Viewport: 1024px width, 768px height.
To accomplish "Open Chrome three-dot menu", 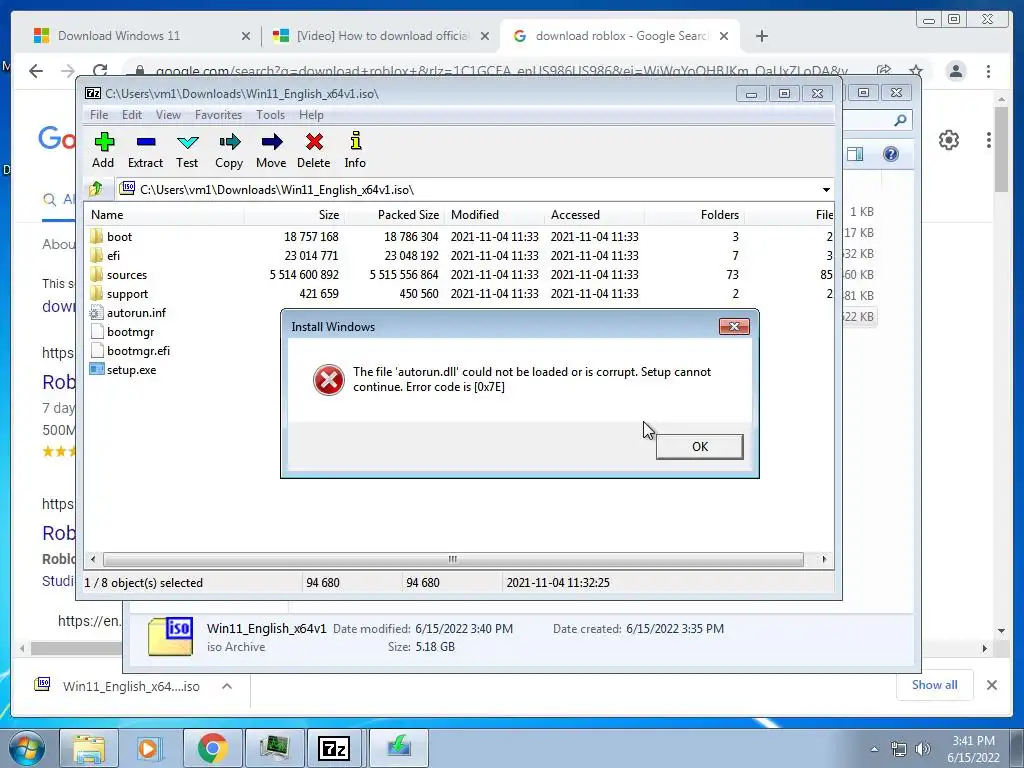I will pyautogui.click(x=988, y=71).
